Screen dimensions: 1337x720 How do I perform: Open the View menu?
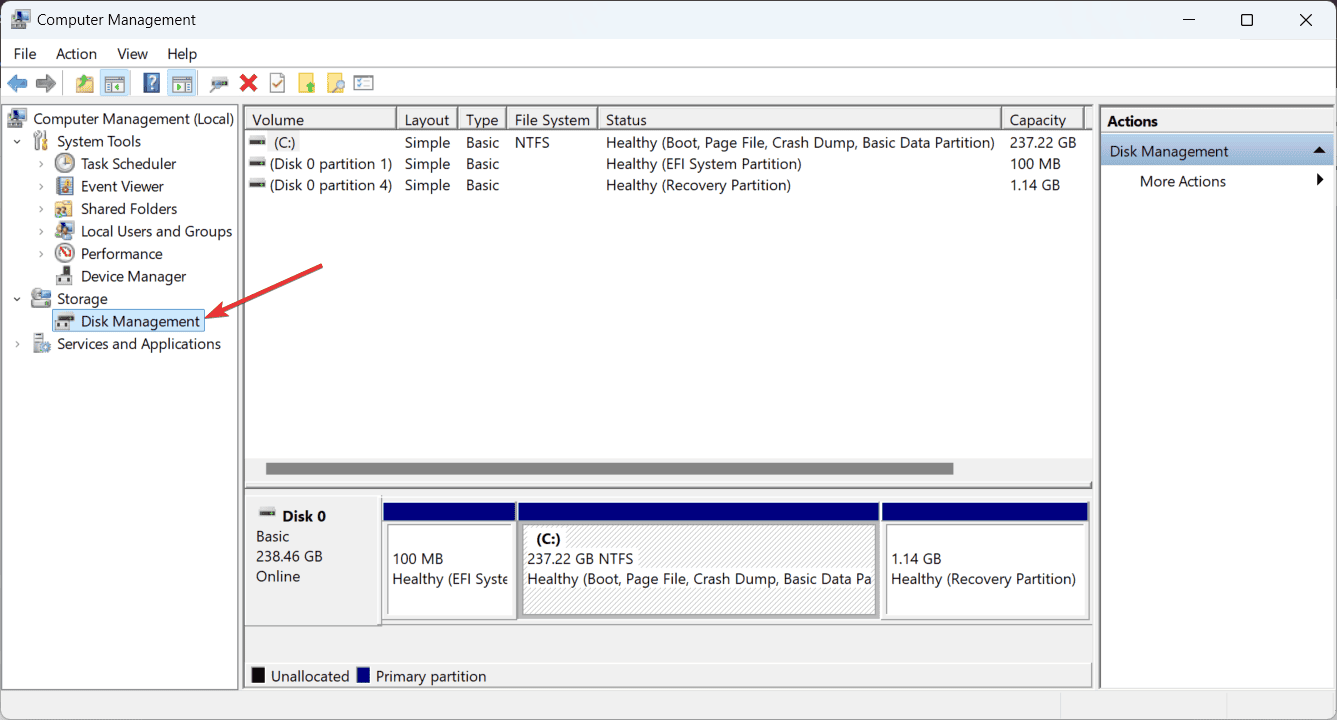coord(131,53)
